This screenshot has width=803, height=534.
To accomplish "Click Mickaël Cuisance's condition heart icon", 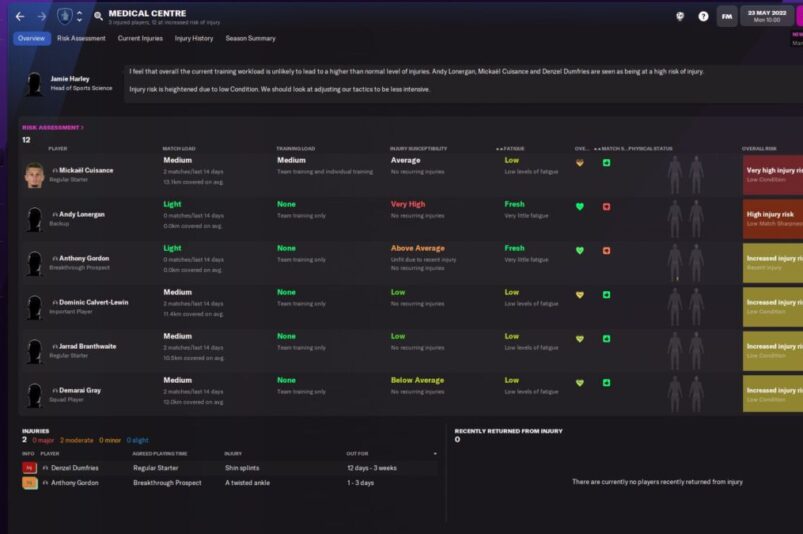I will [x=580, y=163].
